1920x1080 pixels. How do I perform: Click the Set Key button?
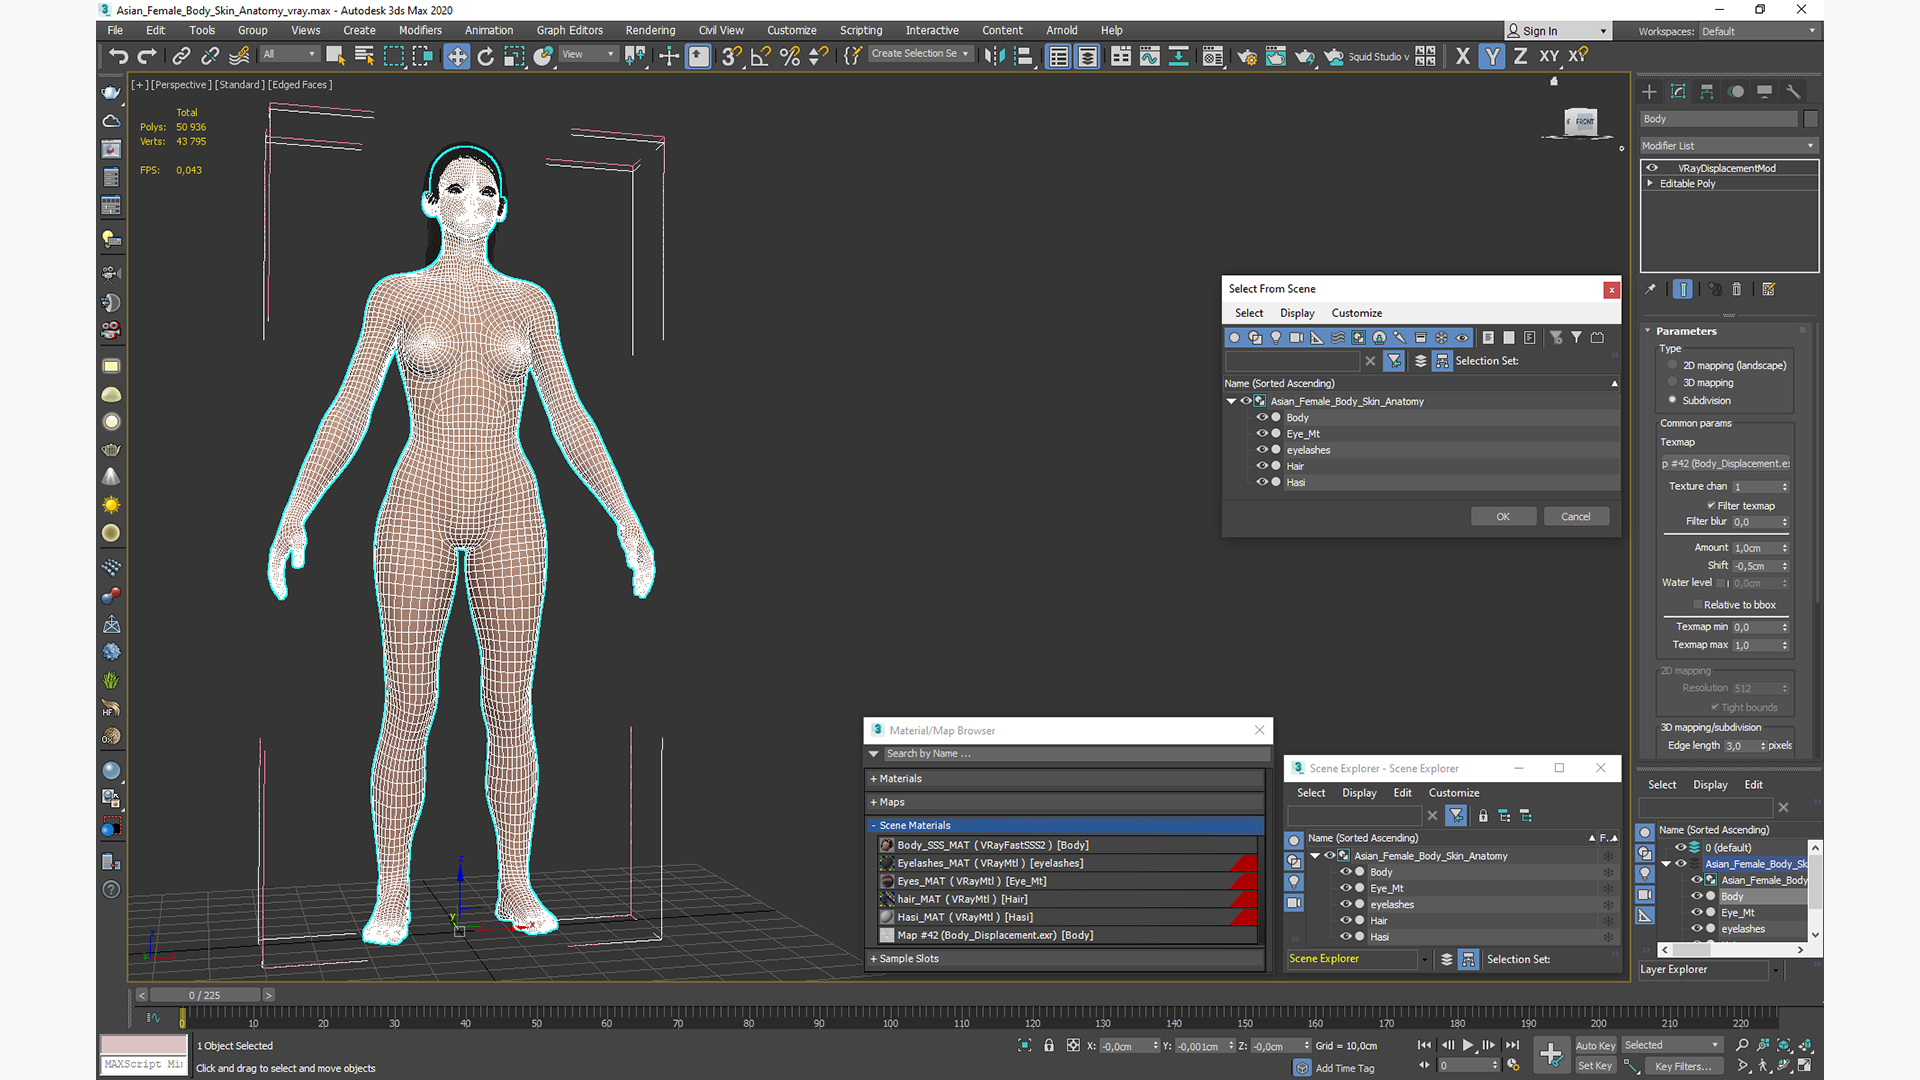1595,1066
